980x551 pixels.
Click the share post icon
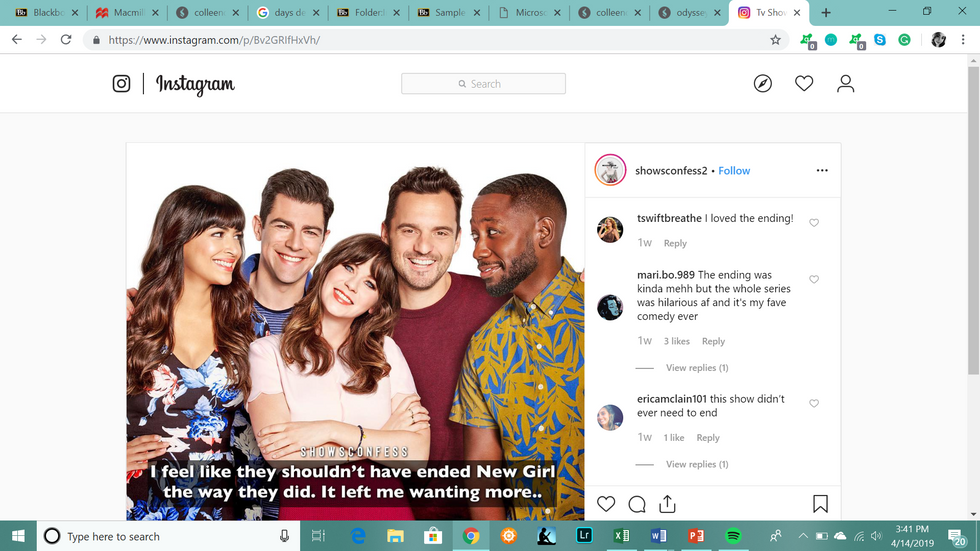(668, 504)
